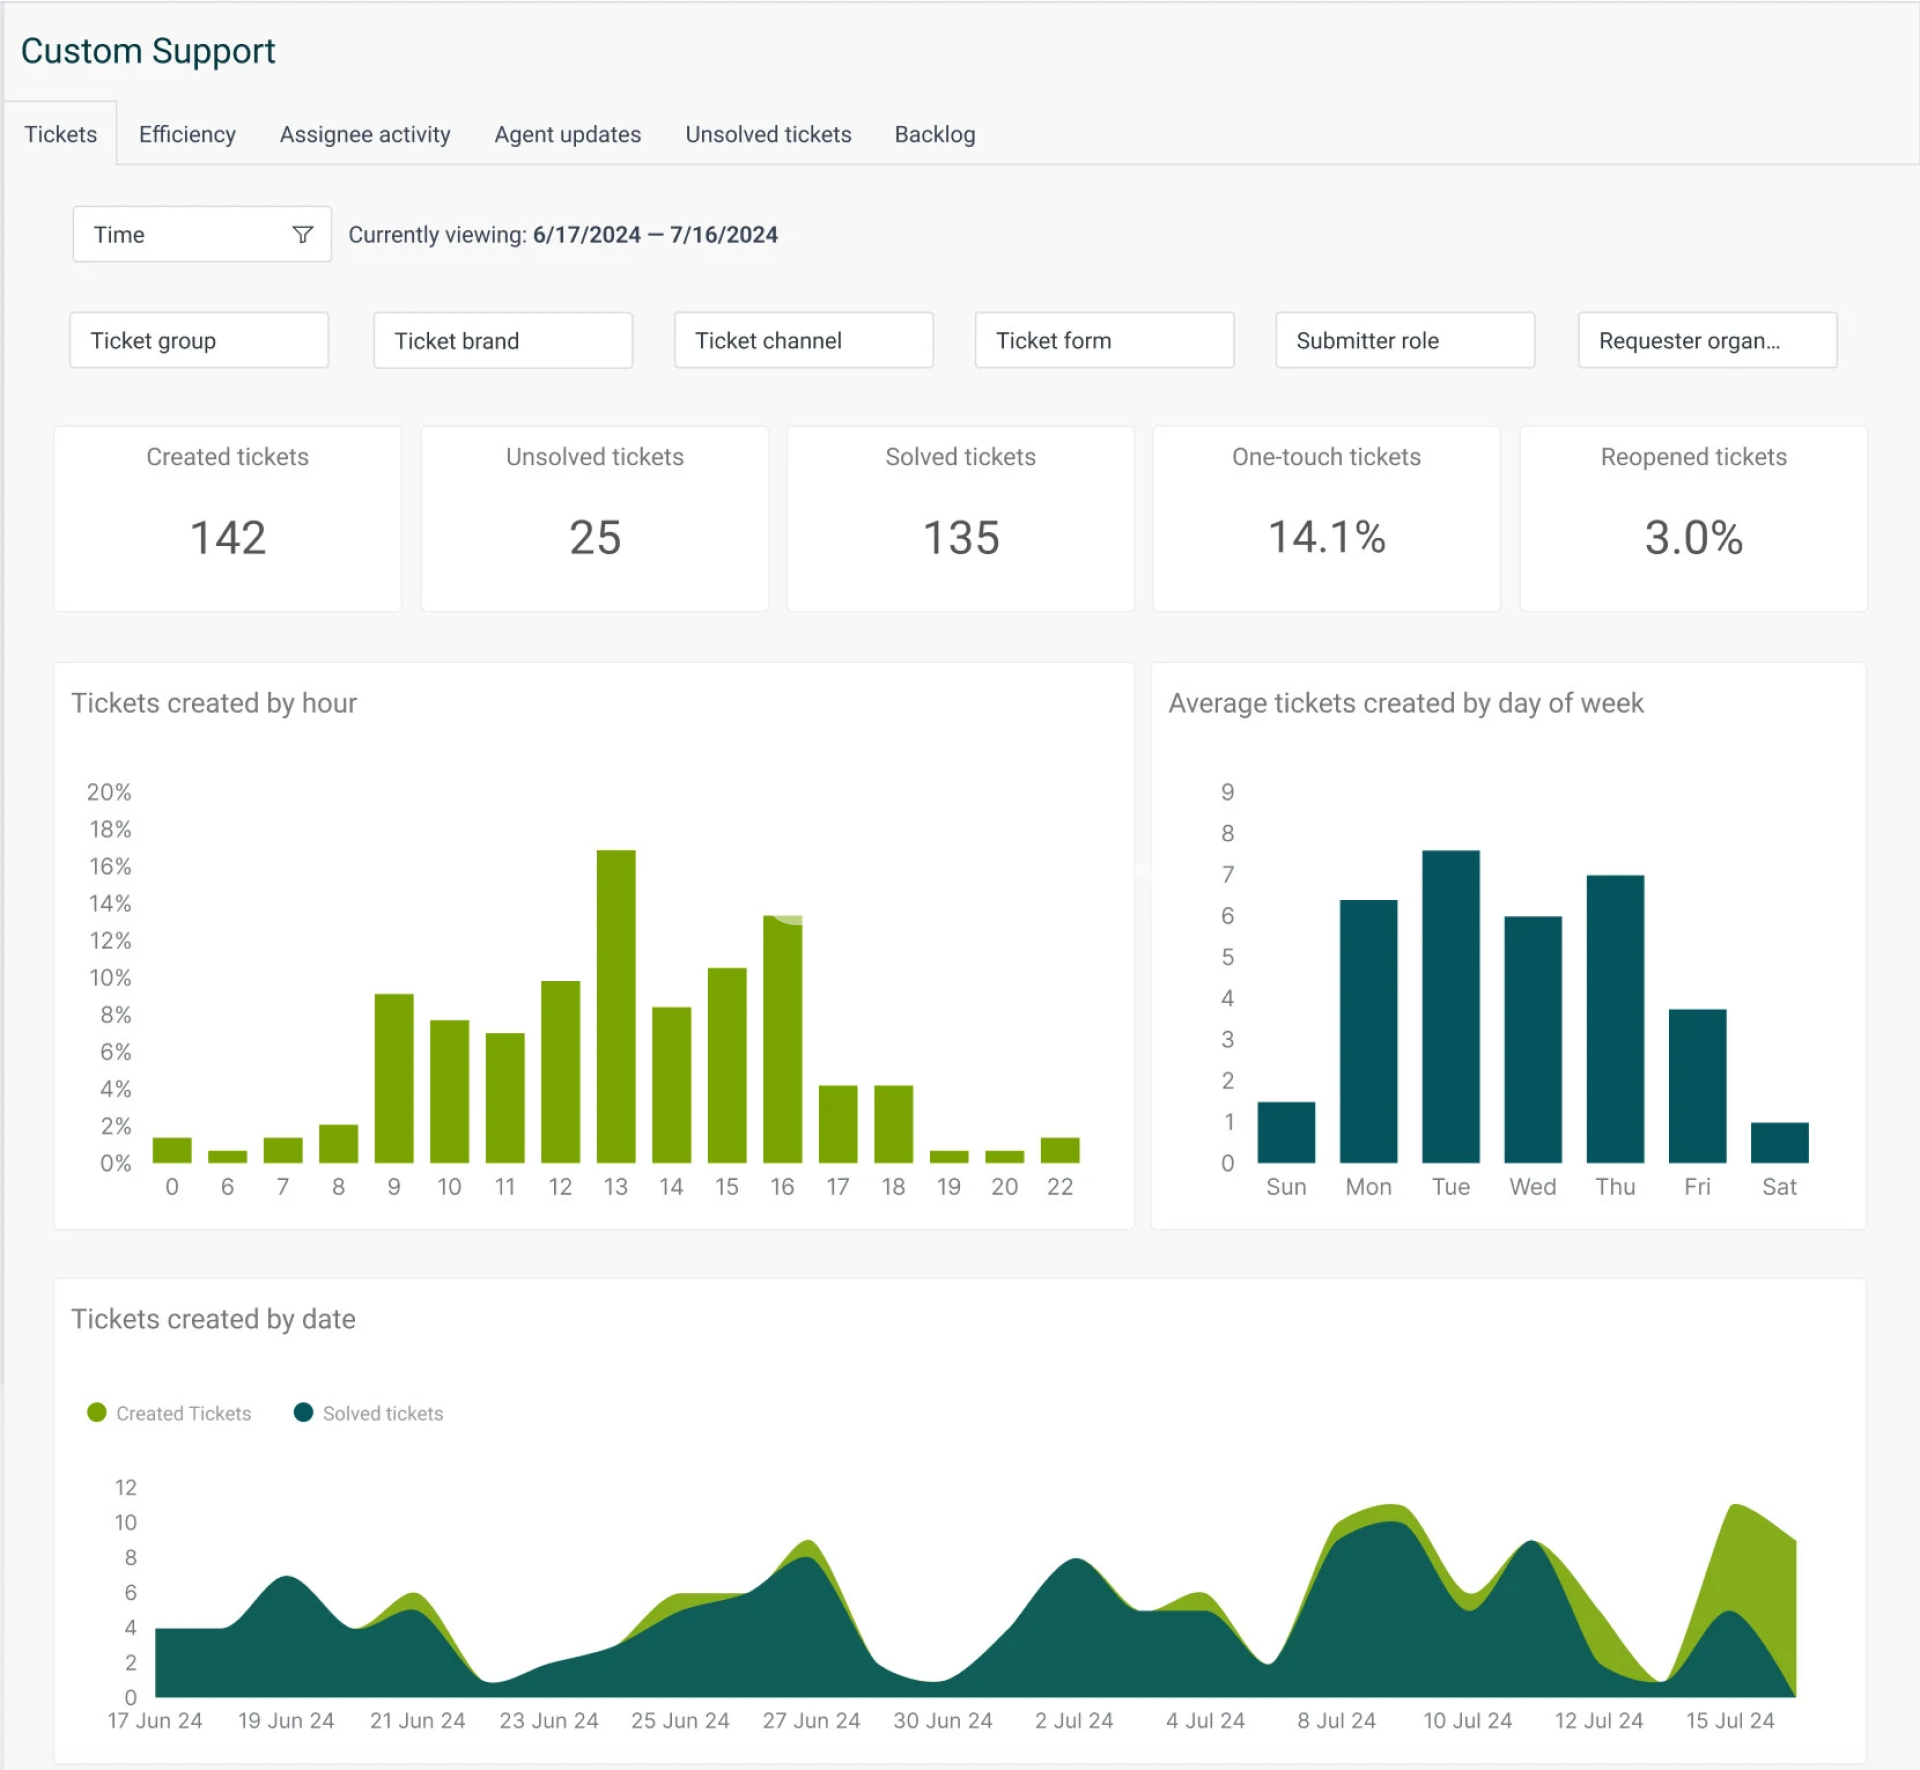The image size is (1920, 1770).
Task: Select the Unsolved tickets tab
Action: [768, 134]
